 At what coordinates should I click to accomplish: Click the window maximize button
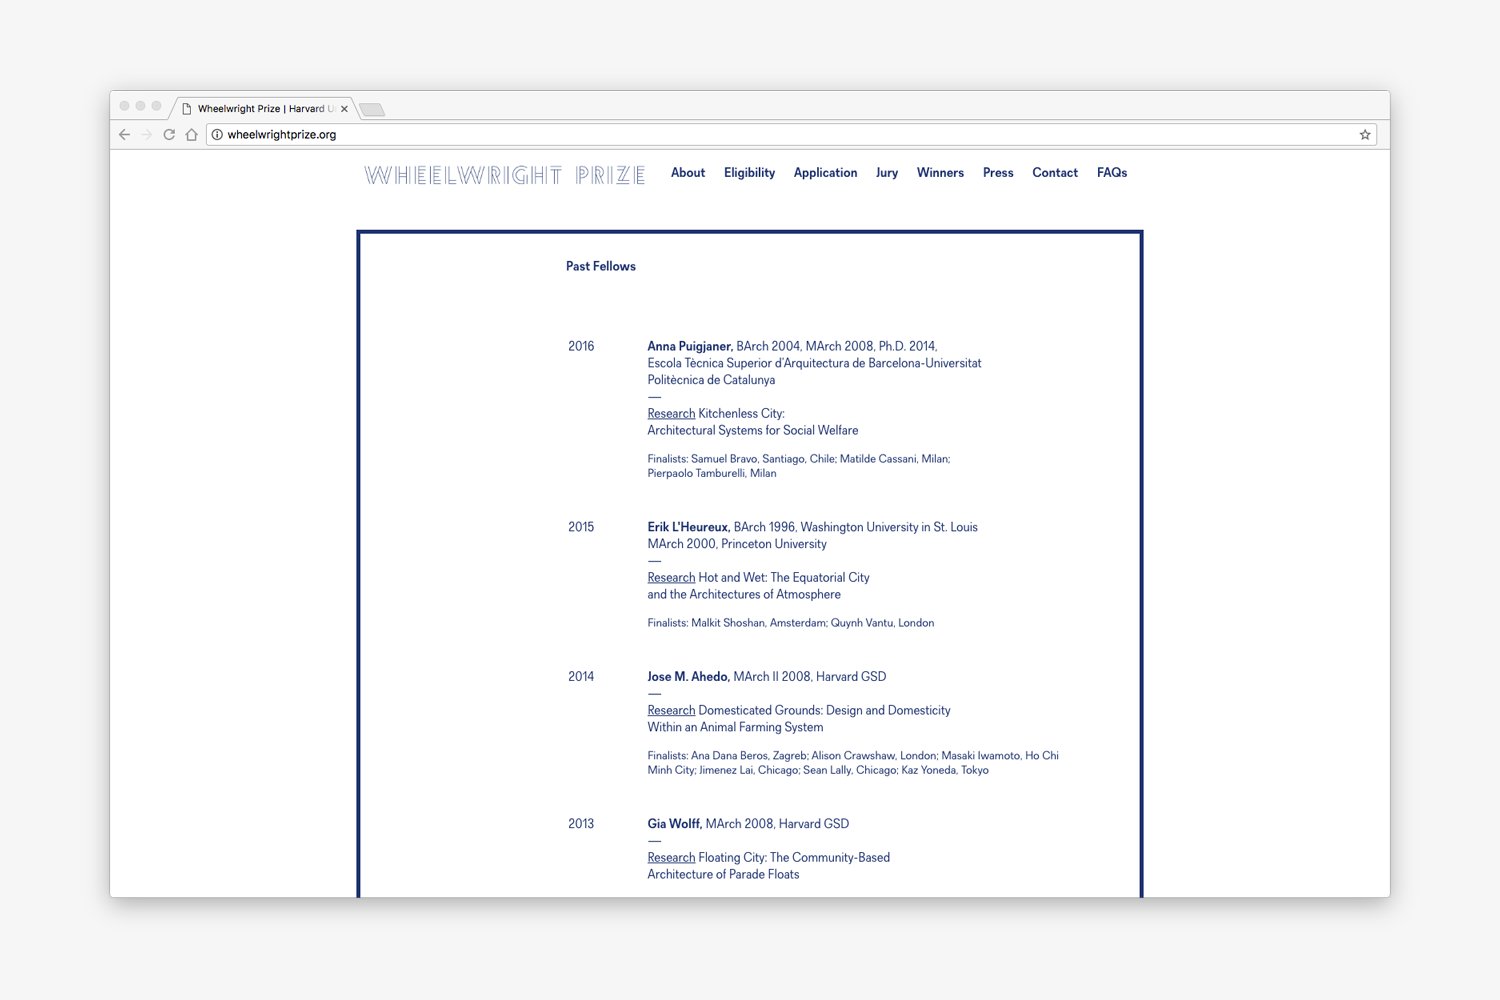[x=157, y=106]
